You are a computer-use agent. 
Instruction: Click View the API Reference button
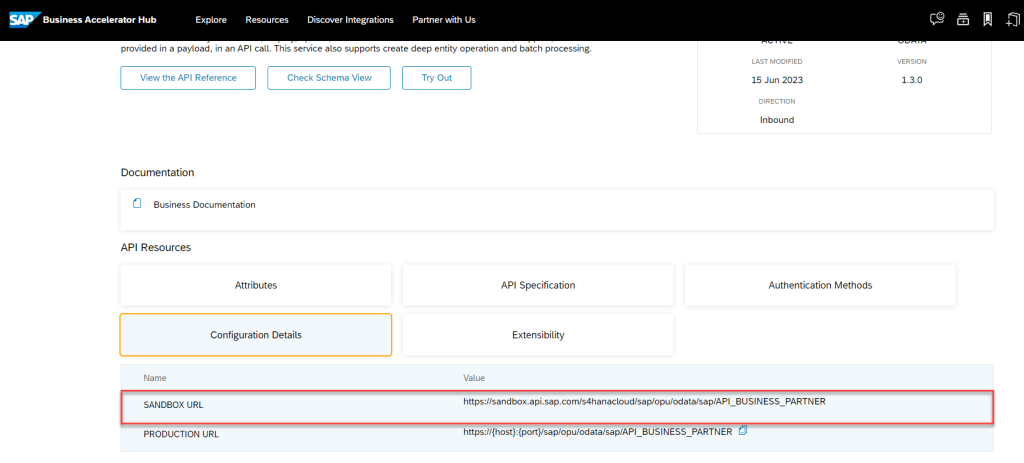(188, 78)
